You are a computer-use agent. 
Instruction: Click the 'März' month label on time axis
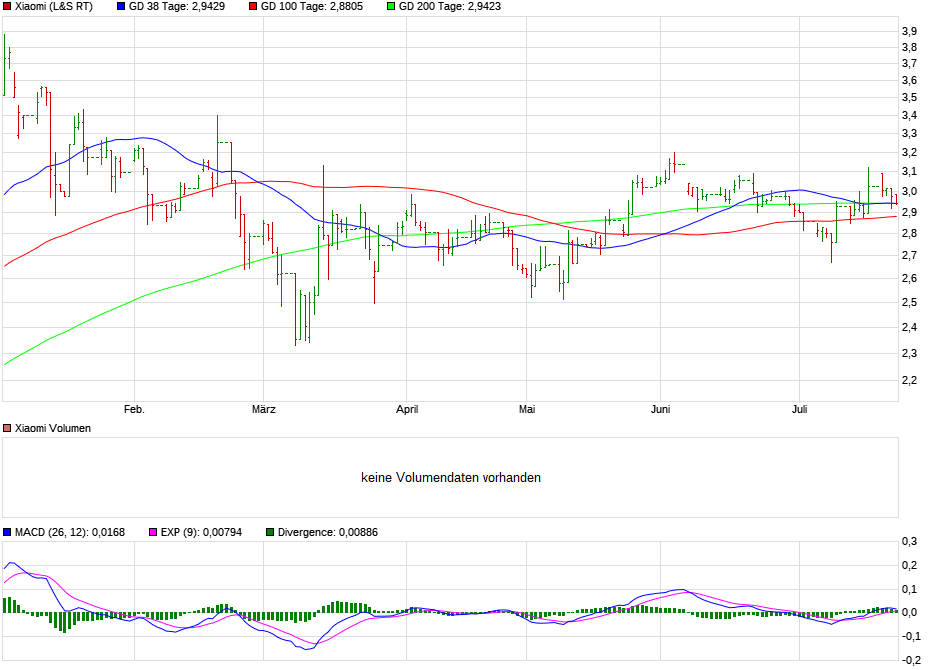(264, 409)
